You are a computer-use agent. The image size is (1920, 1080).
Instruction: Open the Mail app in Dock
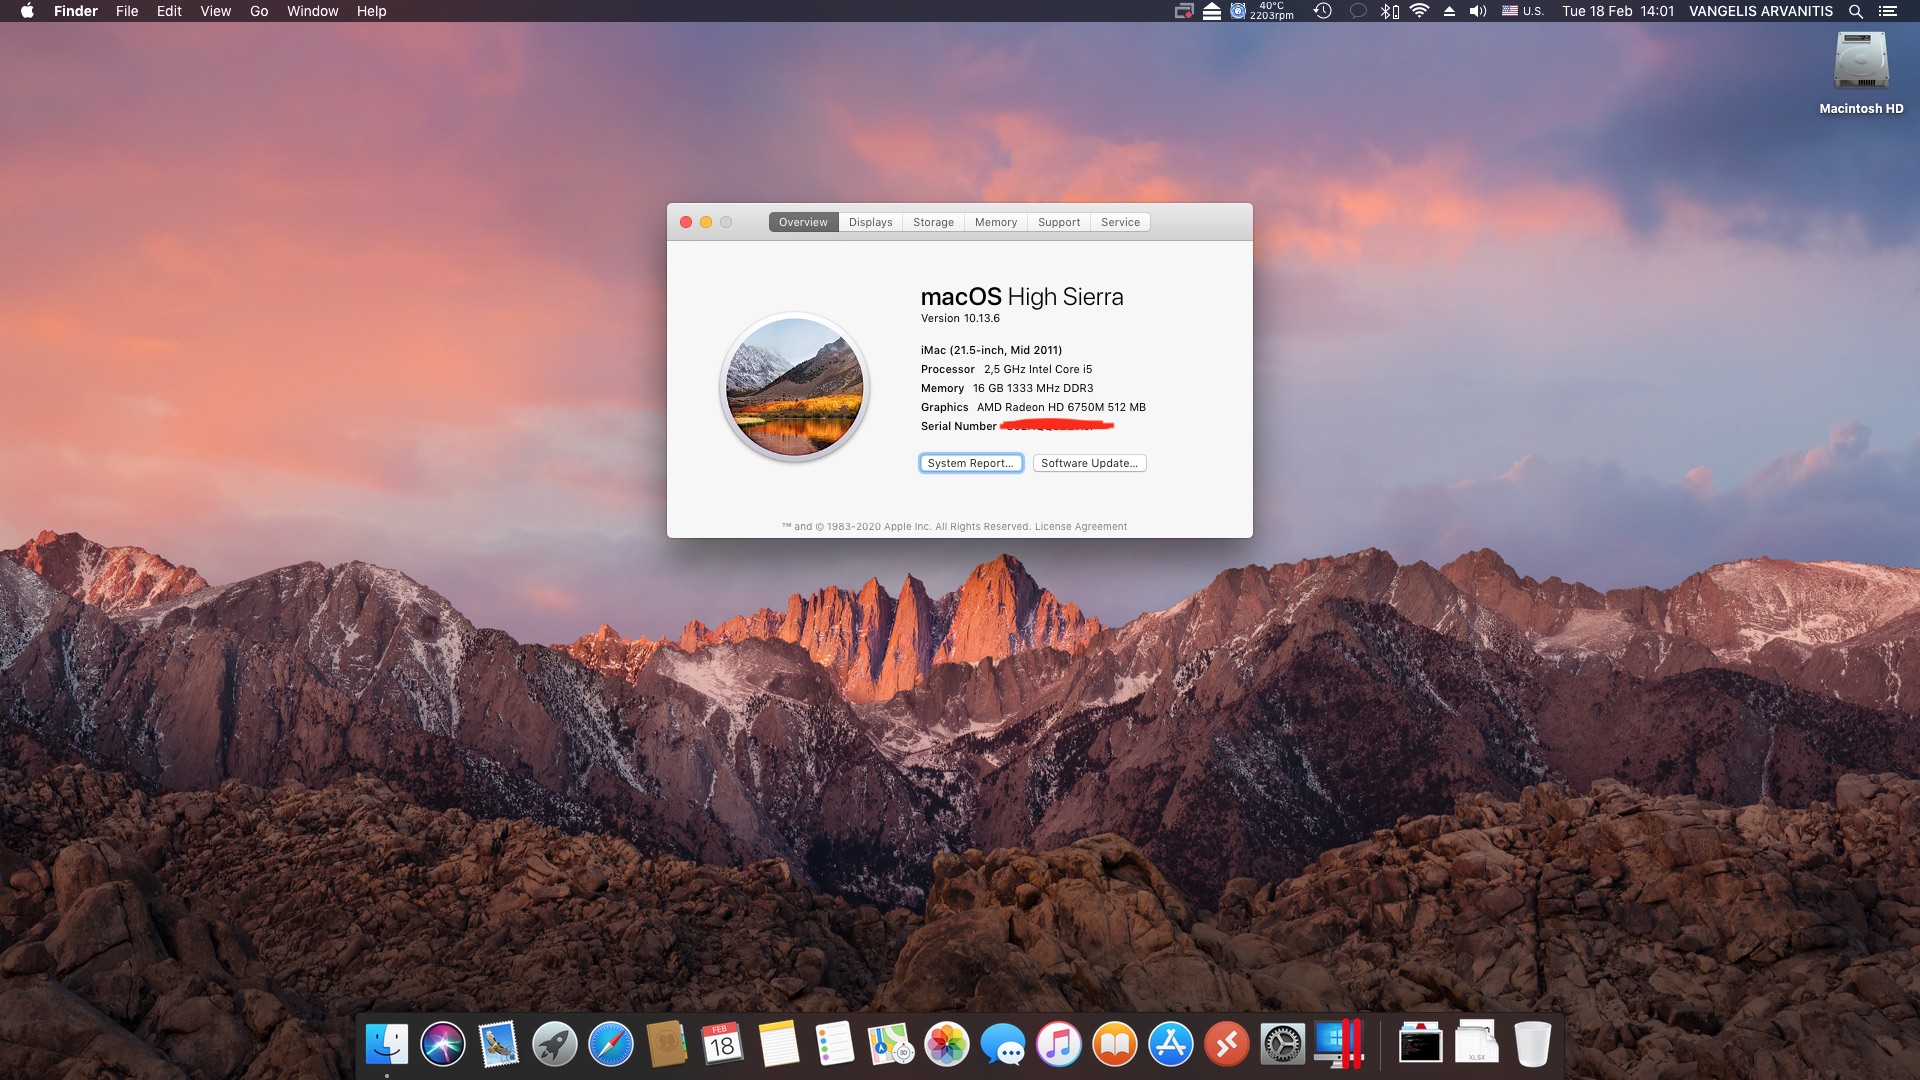(499, 1045)
